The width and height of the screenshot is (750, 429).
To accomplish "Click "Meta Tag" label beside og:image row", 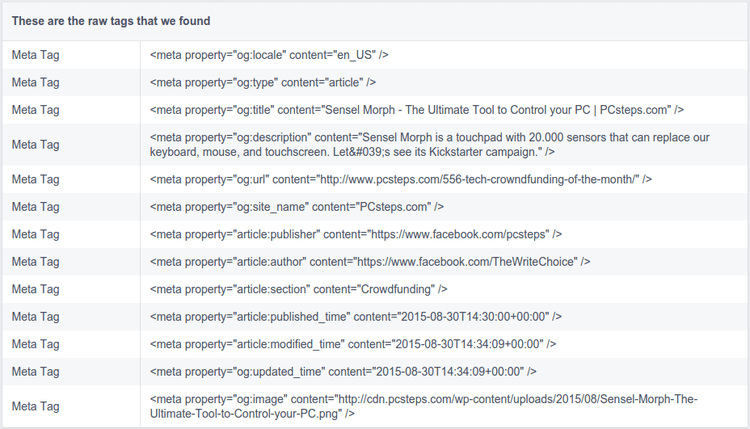I will point(35,406).
